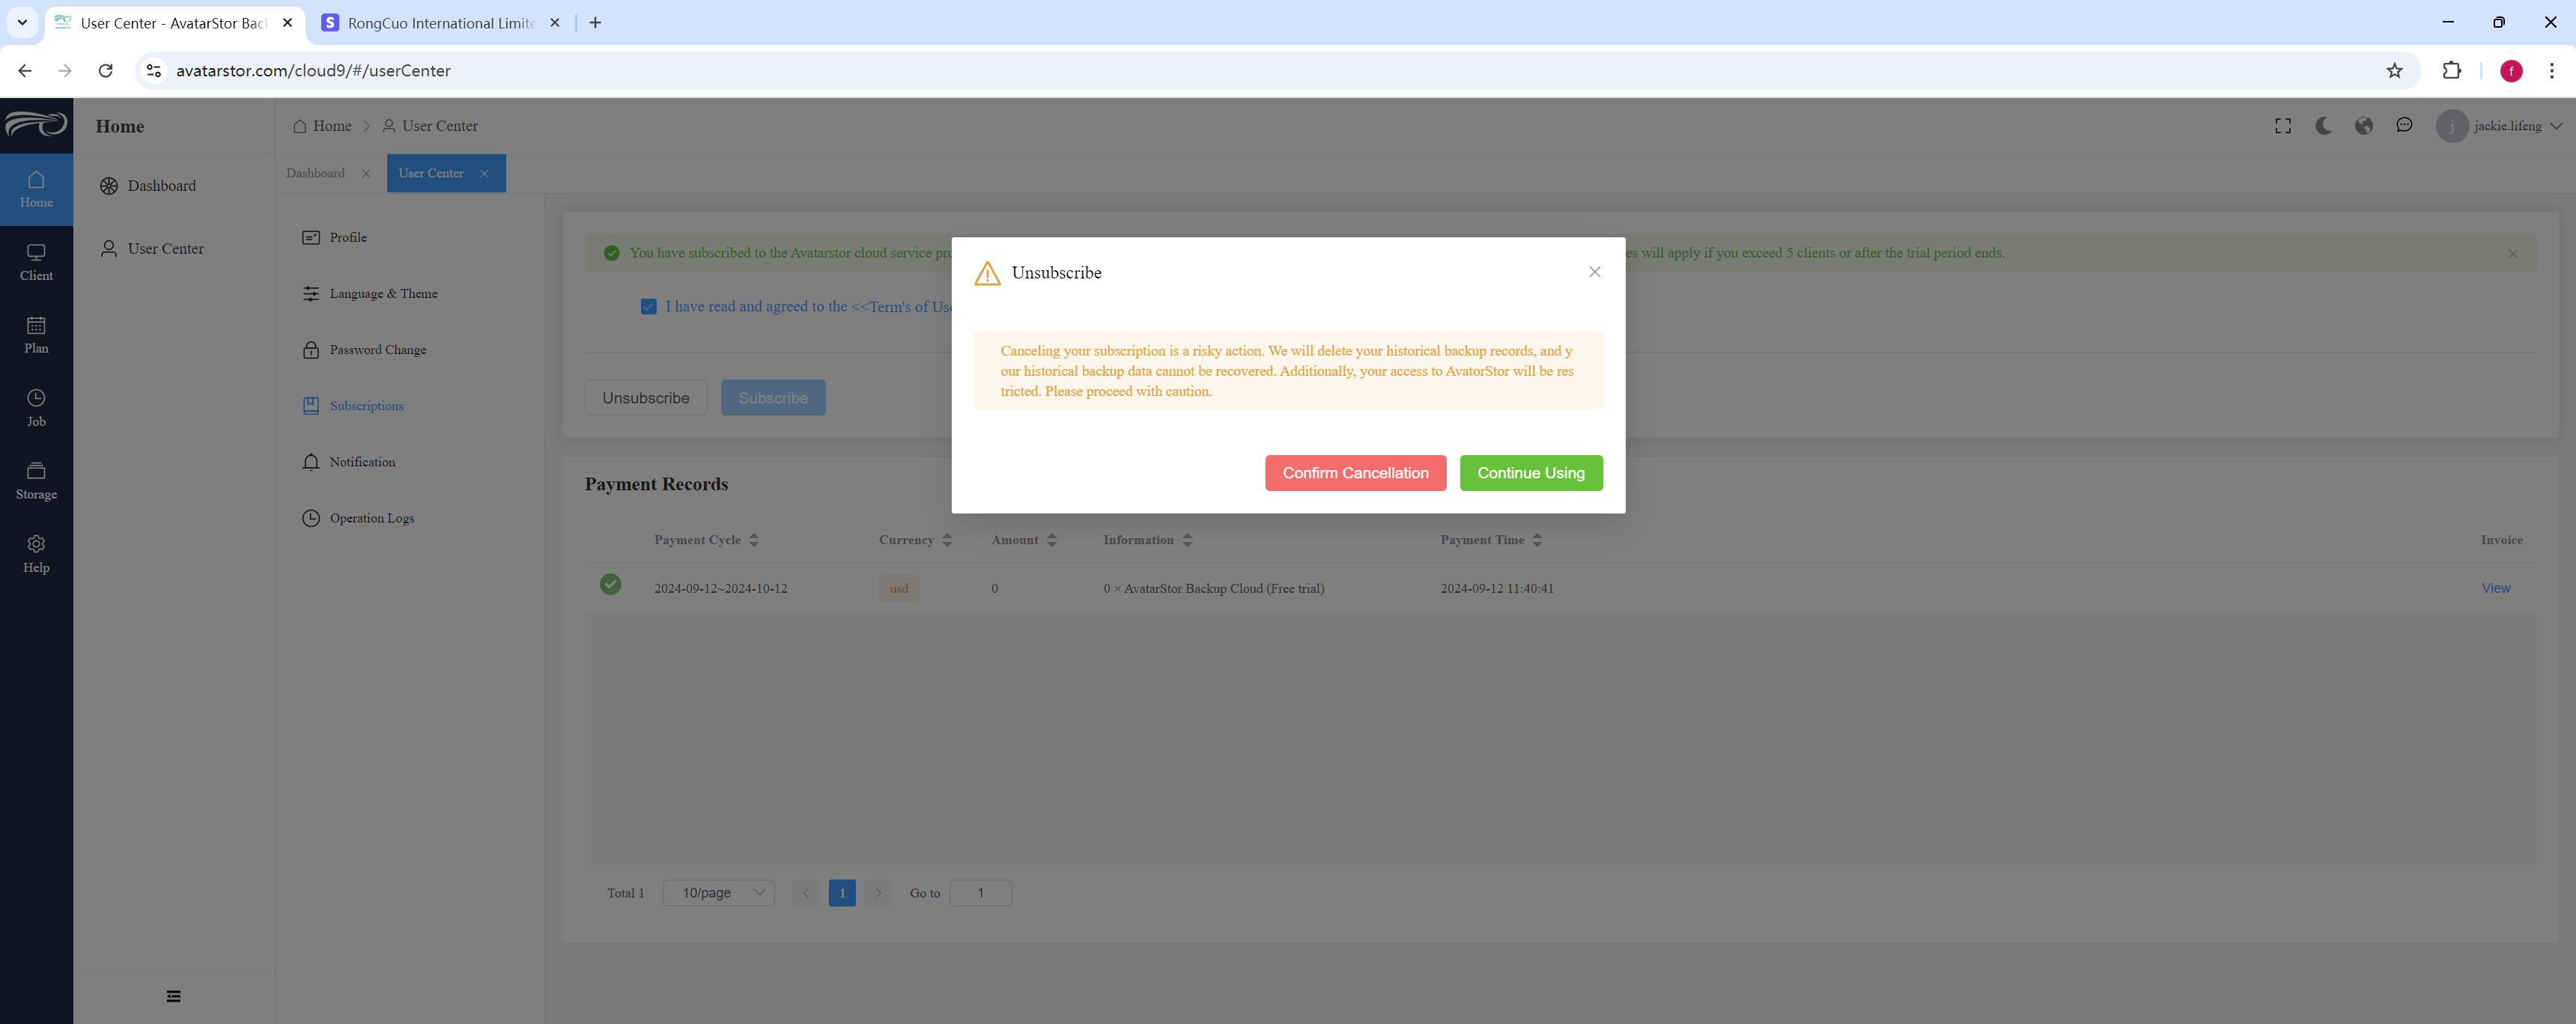The image size is (2576, 1024).
Task: Open the Plan calendar icon
Action: (36, 325)
